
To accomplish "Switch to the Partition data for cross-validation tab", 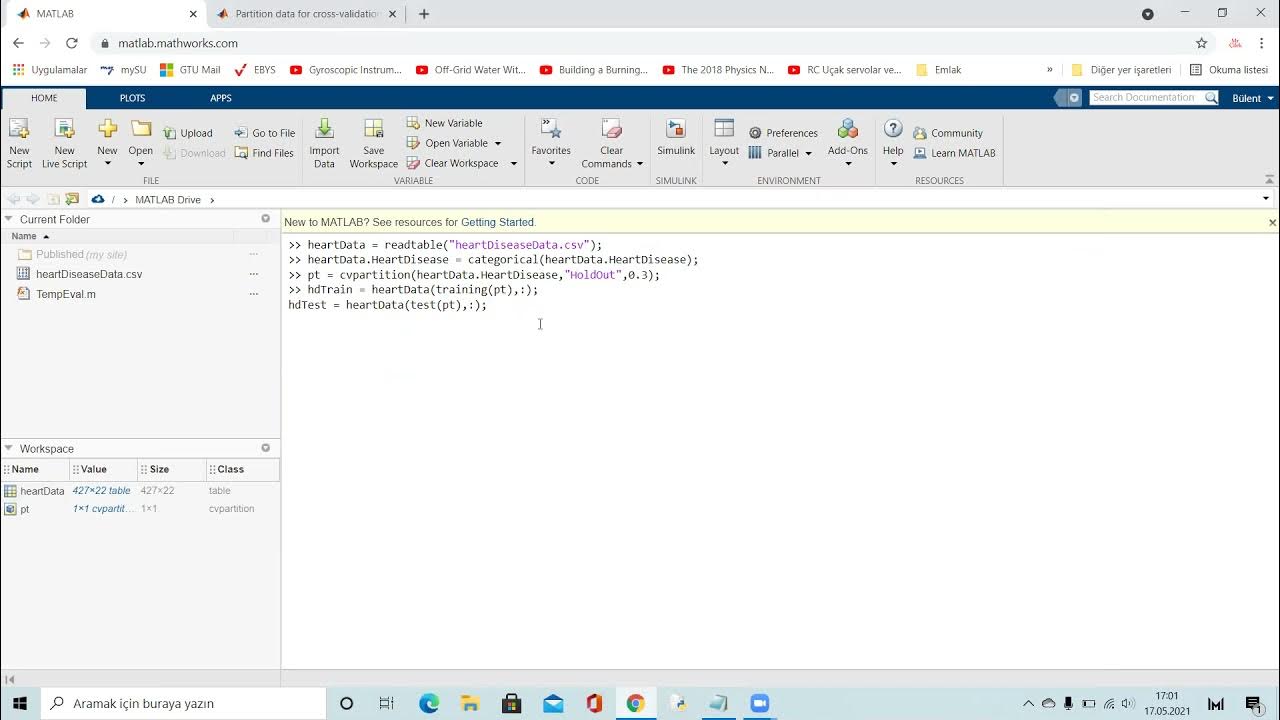I will [305, 14].
